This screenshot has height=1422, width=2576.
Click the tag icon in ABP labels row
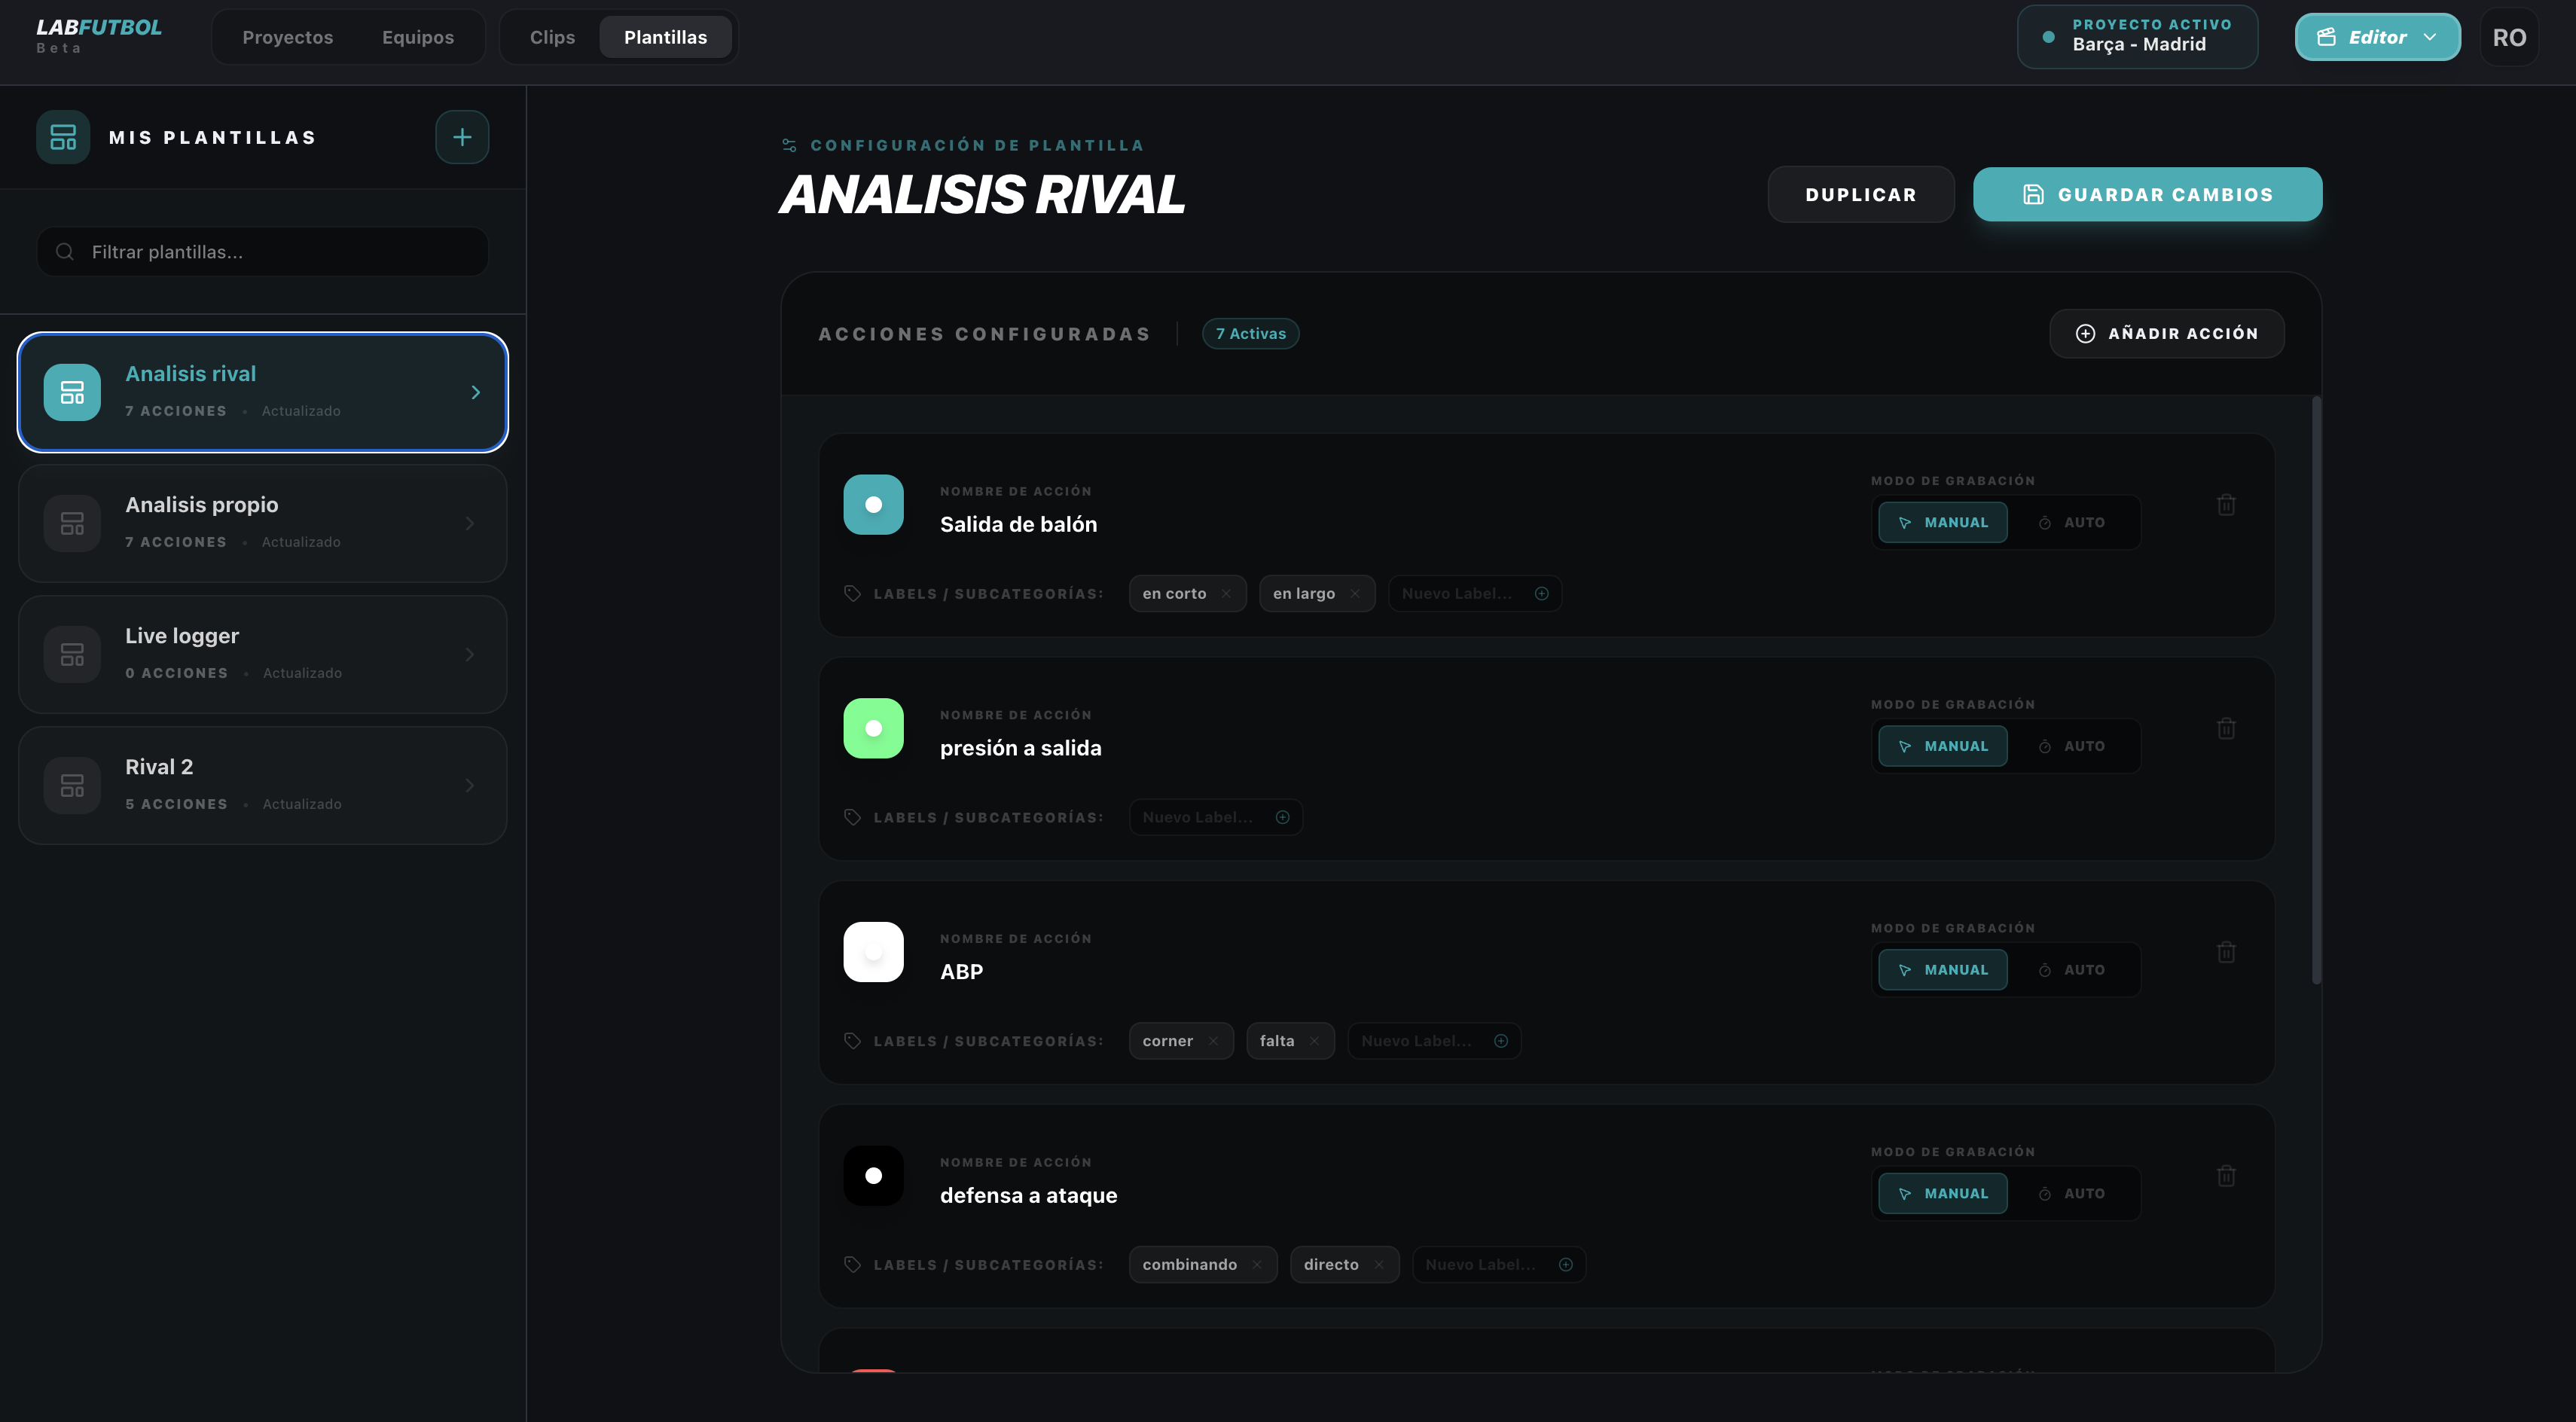tap(852, 1041)
